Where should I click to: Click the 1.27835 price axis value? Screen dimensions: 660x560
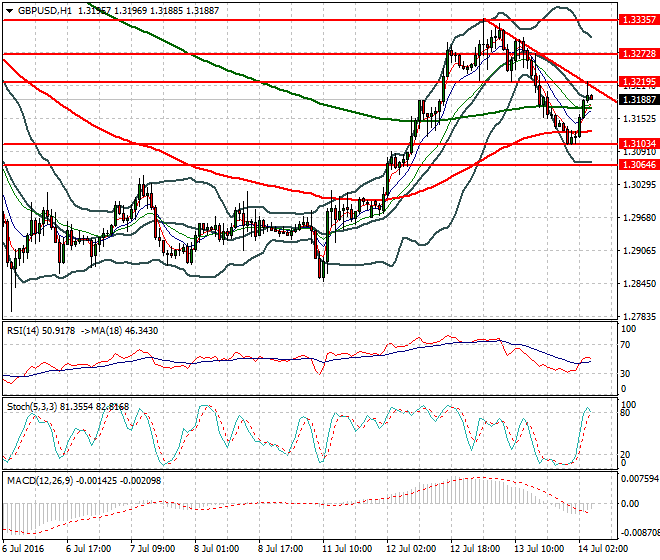point(639,316)
